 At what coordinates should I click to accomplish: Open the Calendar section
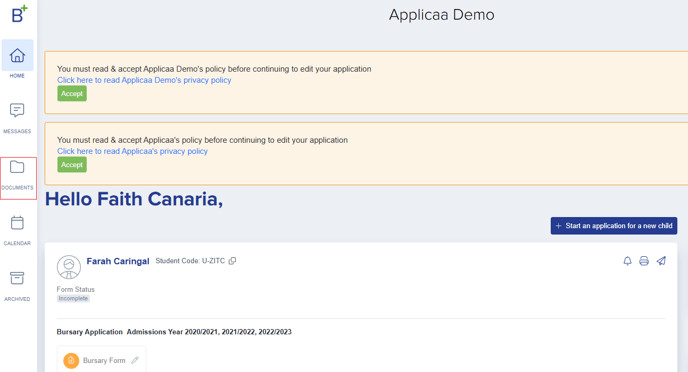point(17,230)
